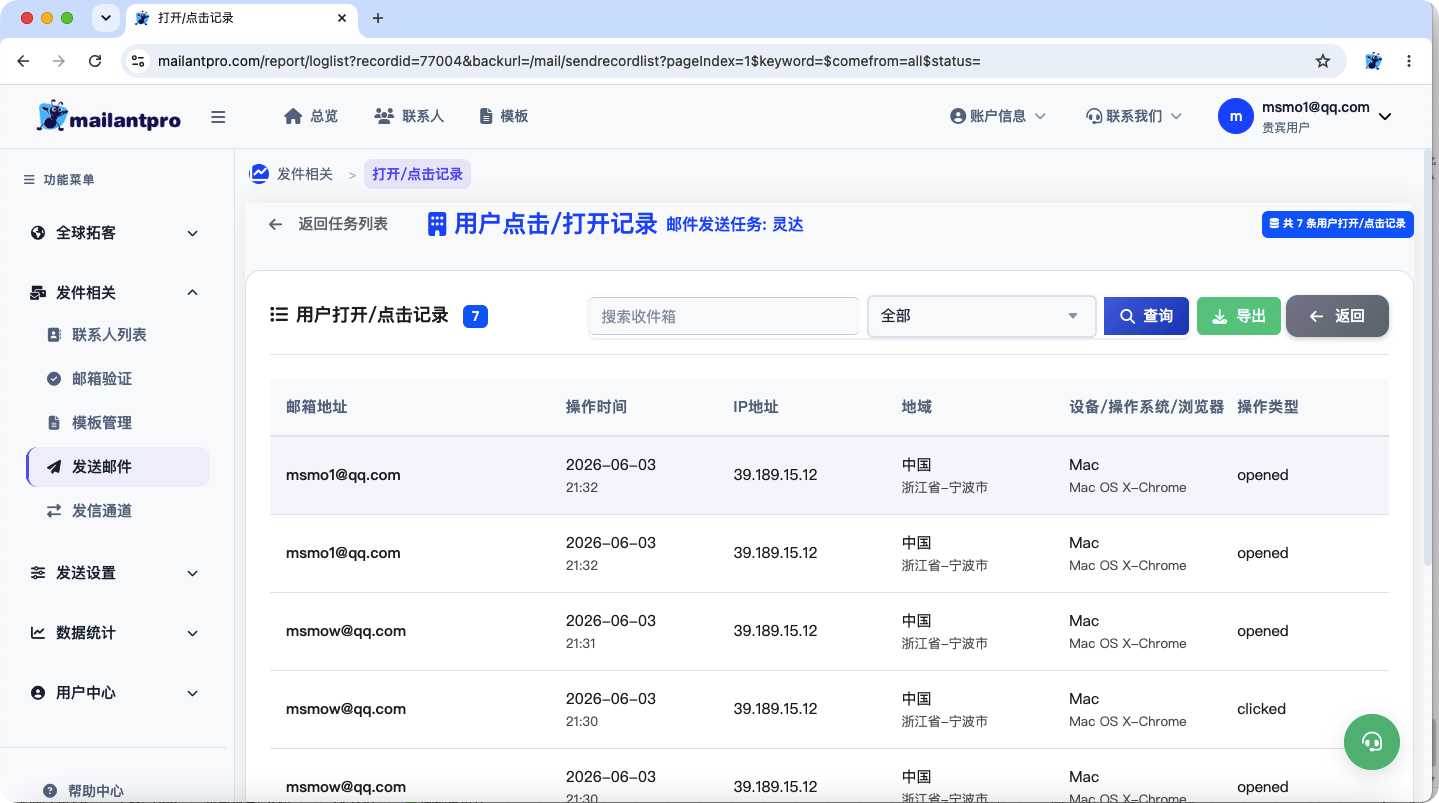Click the 共 7 条用户打开/点击记录 badge
Image resolution: width=1439 pixels, height=803 pixels.
[x=1337, y=224]
